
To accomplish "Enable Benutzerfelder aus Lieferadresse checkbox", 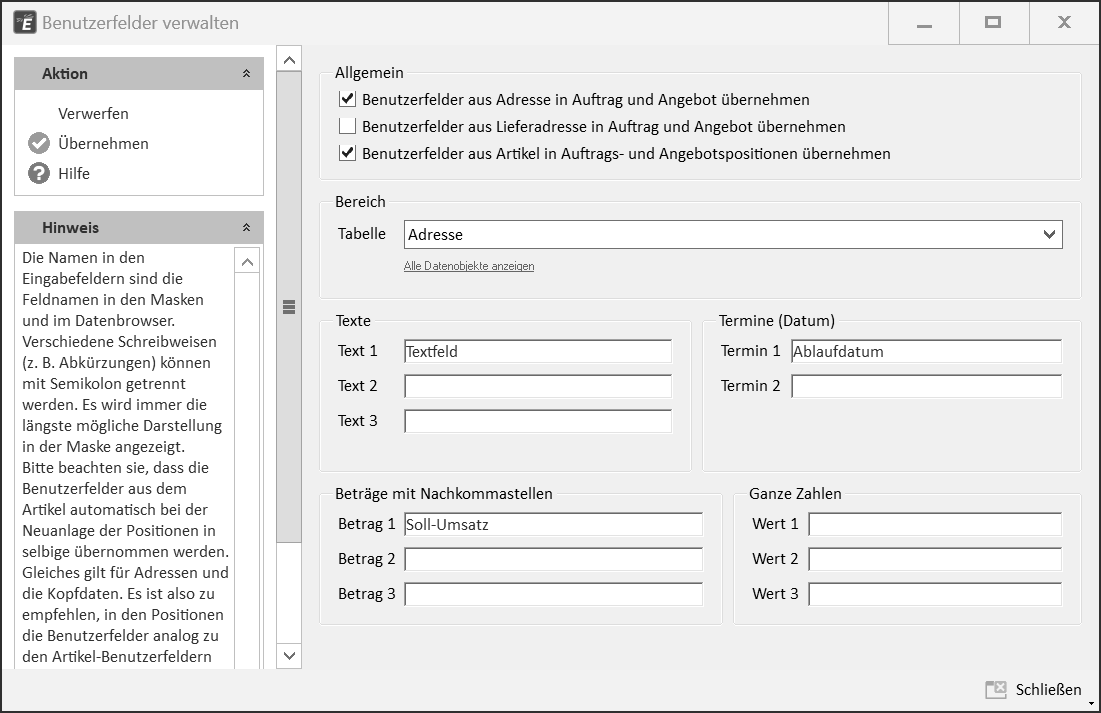I will coord(348,127).
